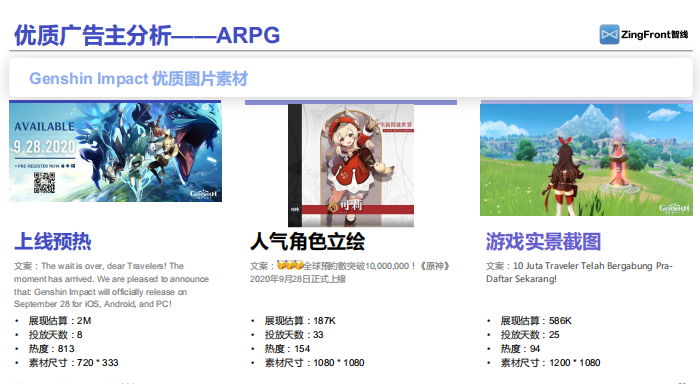Click the ZingFront智线 brand text

click(x=654, y=34)
